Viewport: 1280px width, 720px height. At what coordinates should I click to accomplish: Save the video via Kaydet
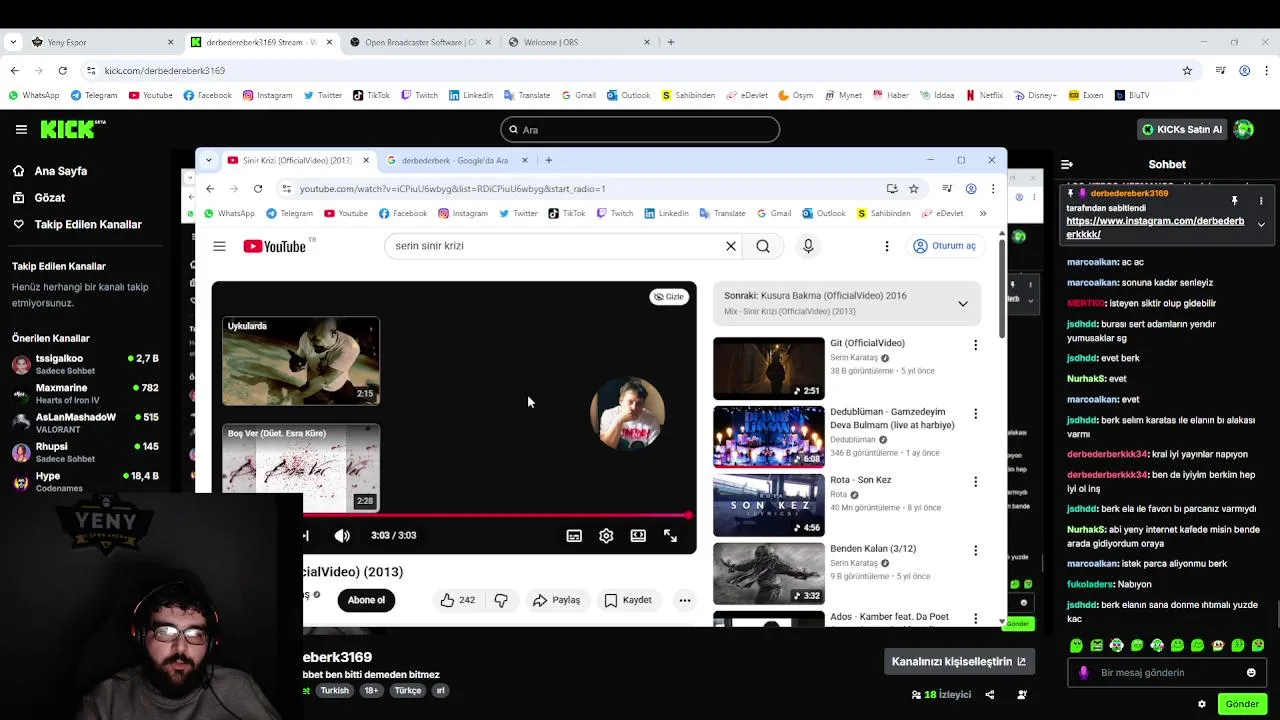coord(628,600)
